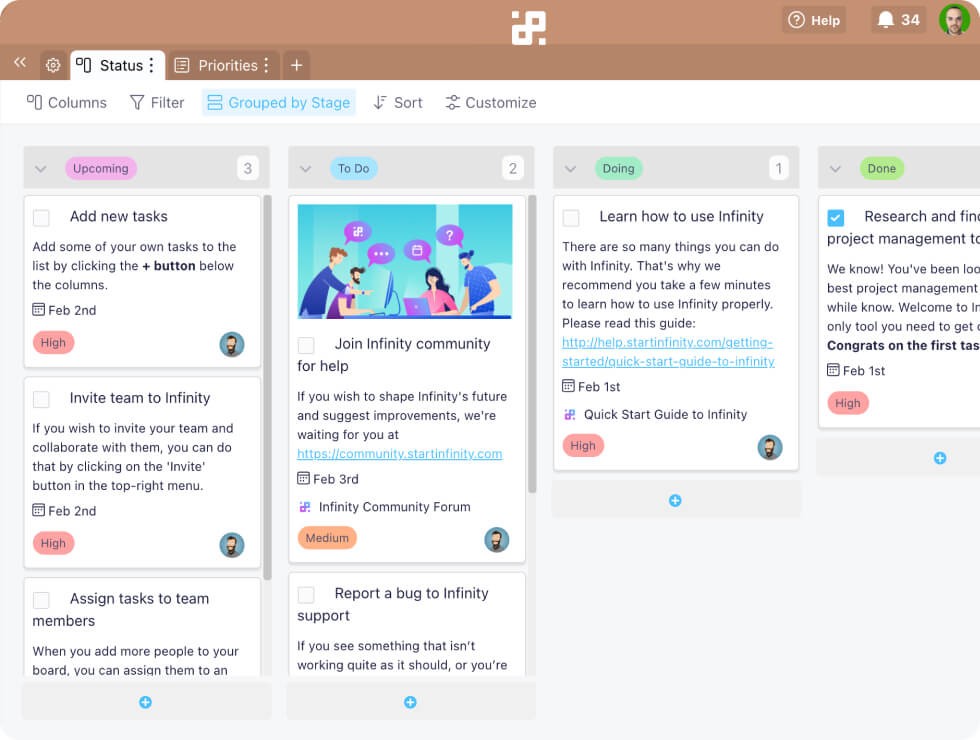Viewport: 980px width, 740px height.
Task: Click the Infinity logo in header
Action: [x=529, y=28]
